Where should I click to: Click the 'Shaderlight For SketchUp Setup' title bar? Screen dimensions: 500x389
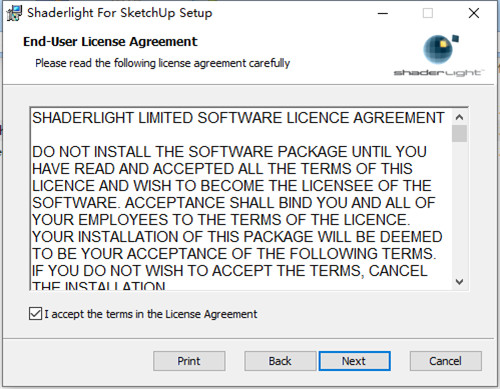coord(120,13)
